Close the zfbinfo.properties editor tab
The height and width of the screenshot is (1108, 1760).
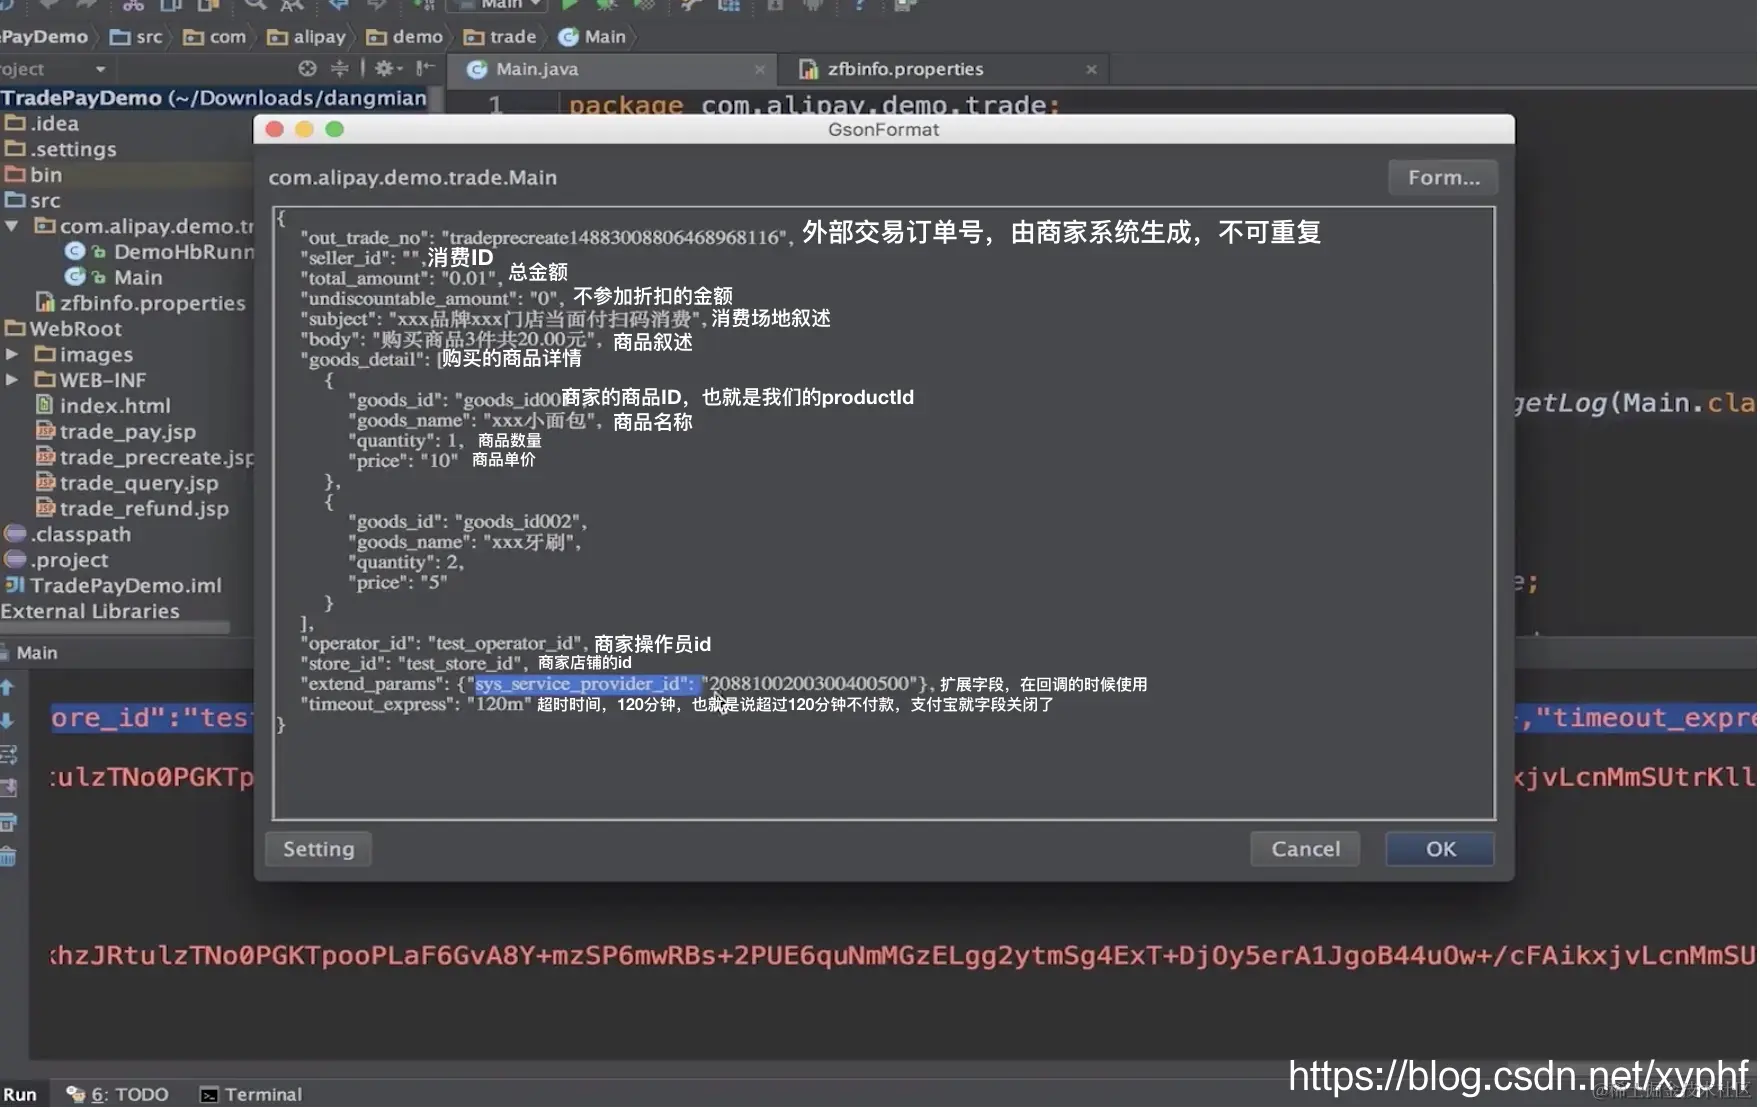(1091, 69)
